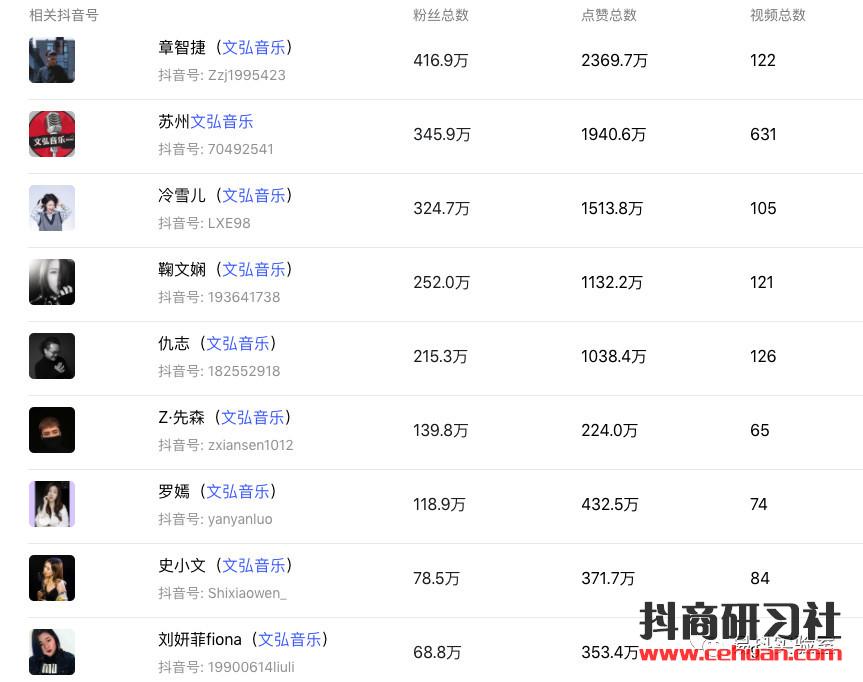Click the 相关抖音号 column header

coord(64,15)
